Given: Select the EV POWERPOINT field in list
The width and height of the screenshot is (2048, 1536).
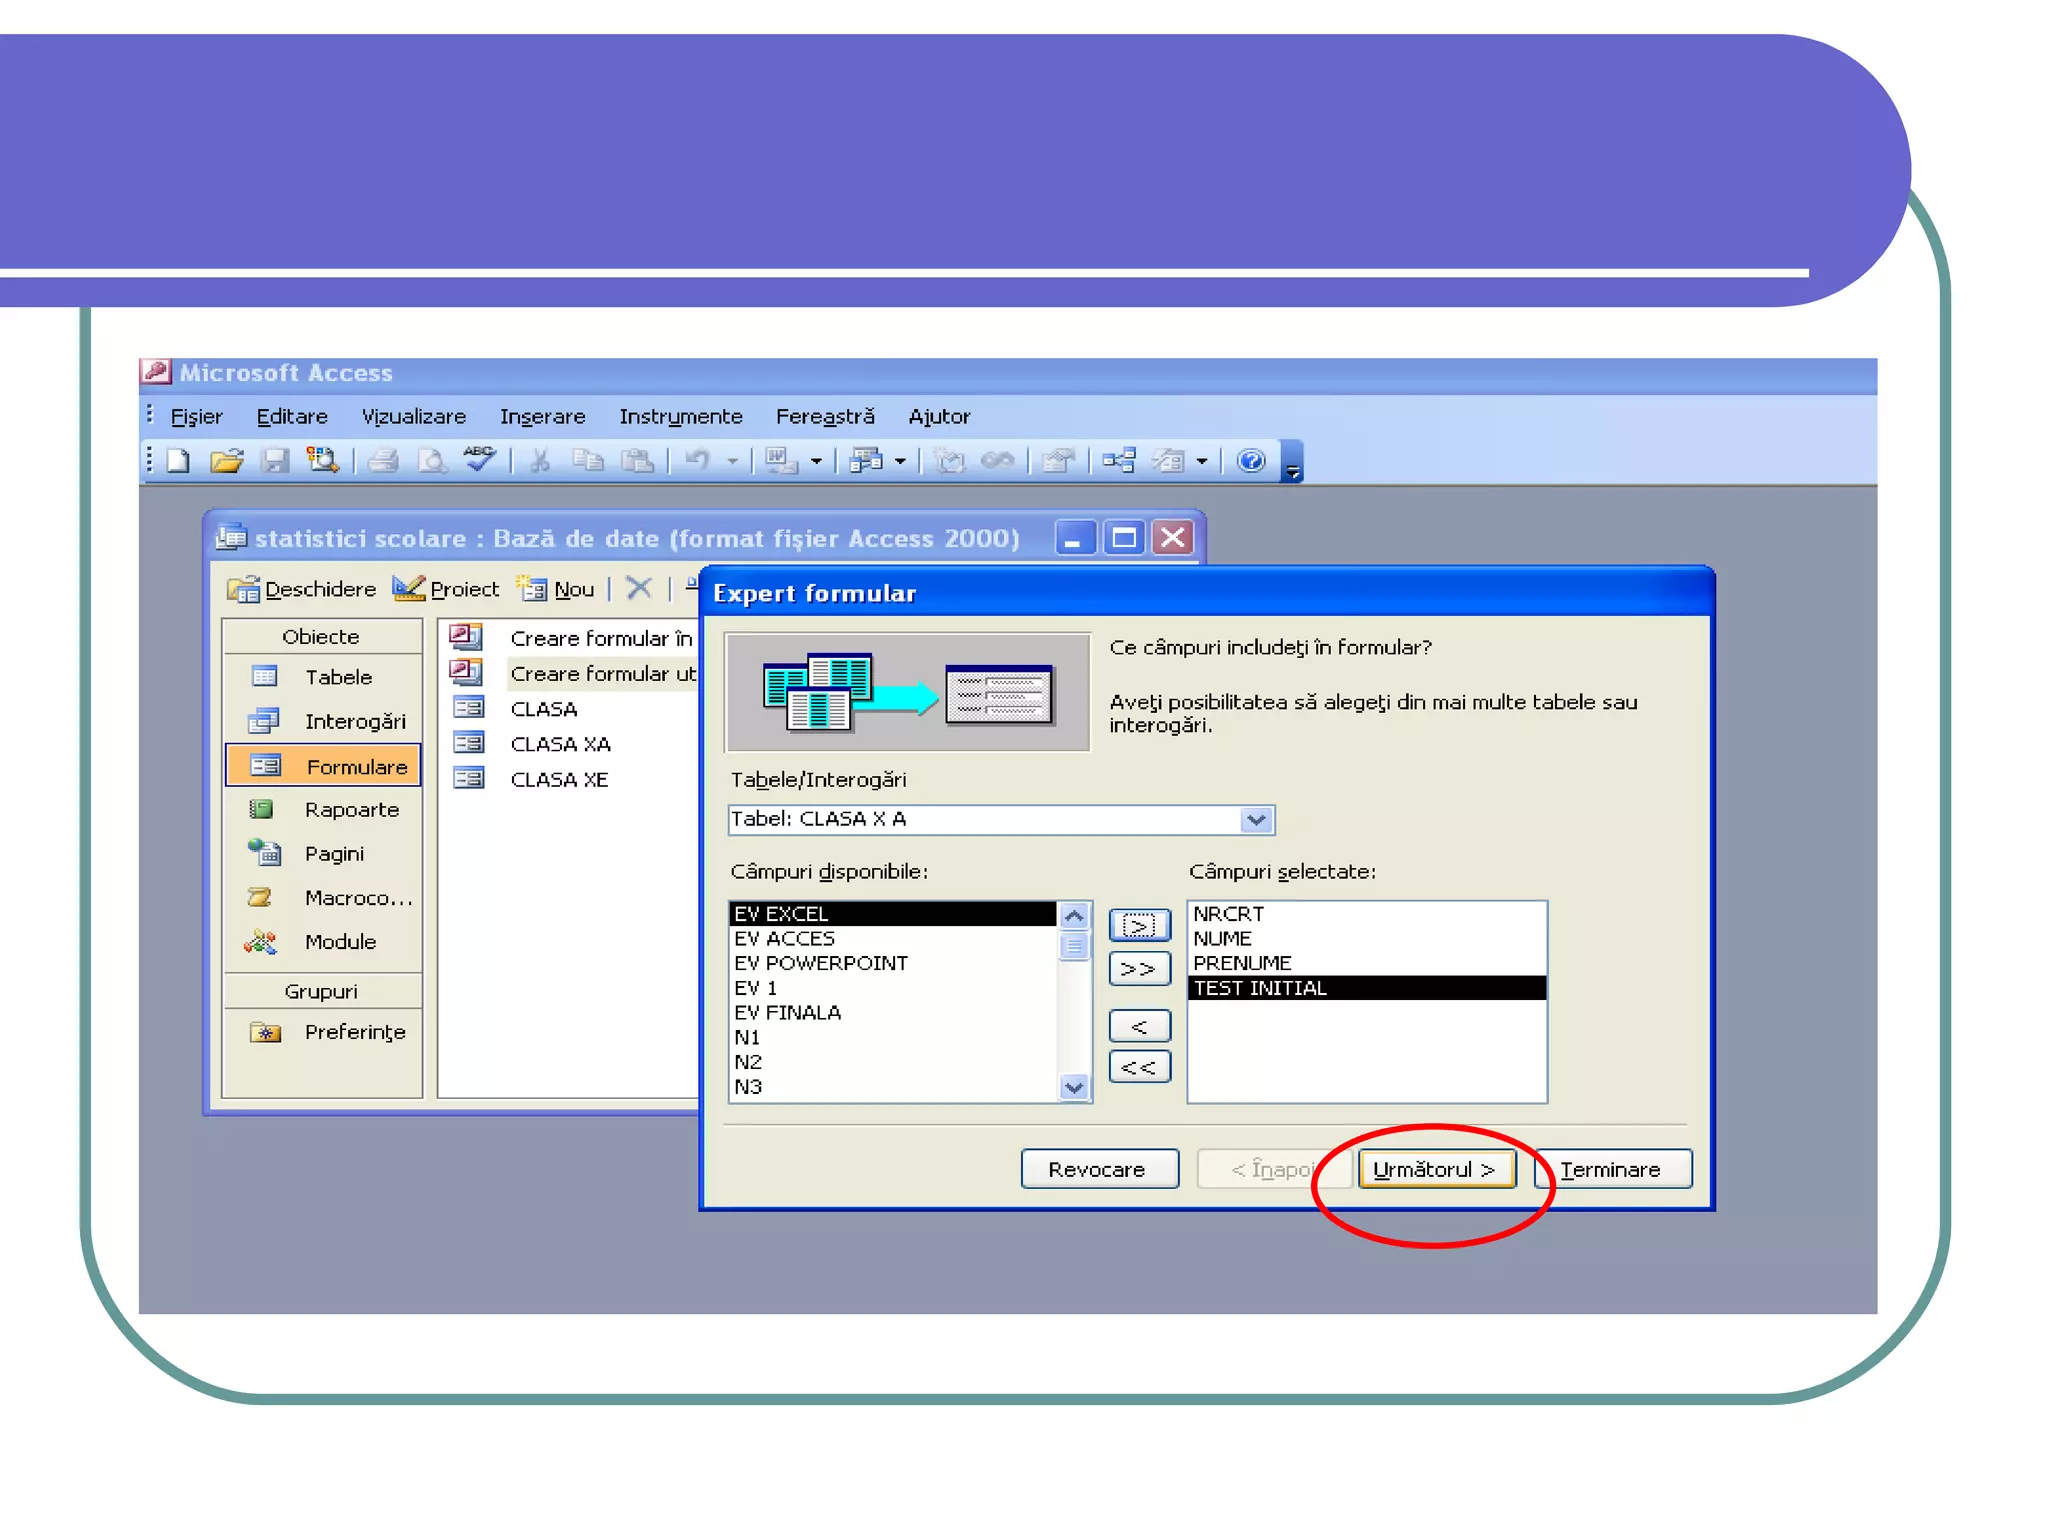Looking at the screenshot, I should [x=820, y=963].
